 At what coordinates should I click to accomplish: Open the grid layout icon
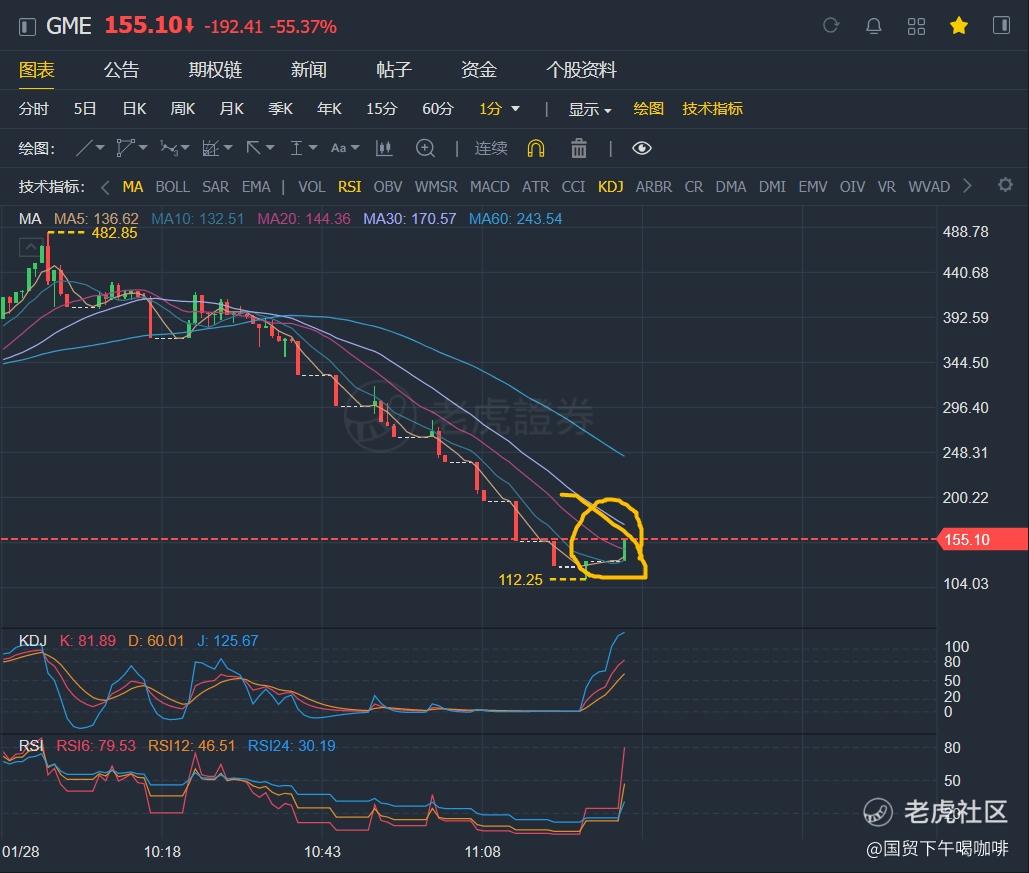[916, 26]
